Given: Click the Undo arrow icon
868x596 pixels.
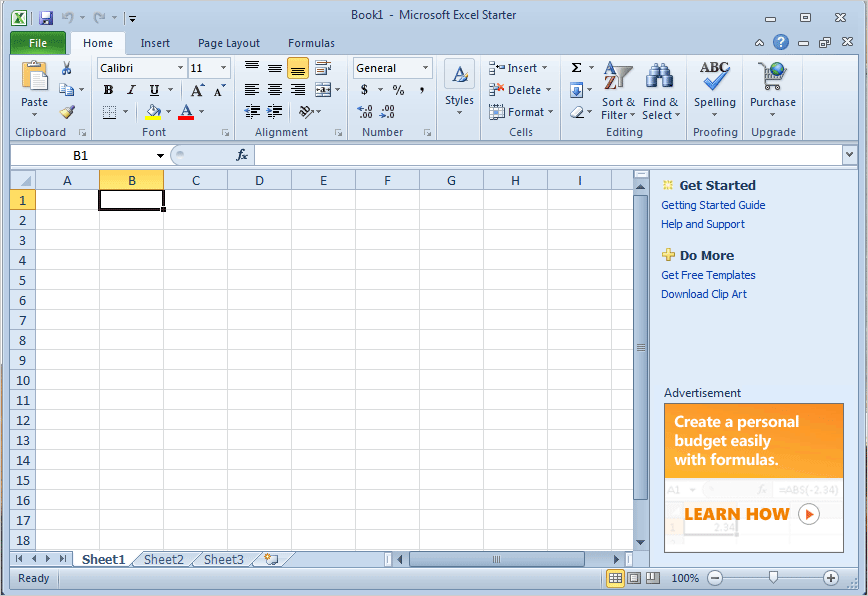Looking at the screenshot, I should point(68,18).
